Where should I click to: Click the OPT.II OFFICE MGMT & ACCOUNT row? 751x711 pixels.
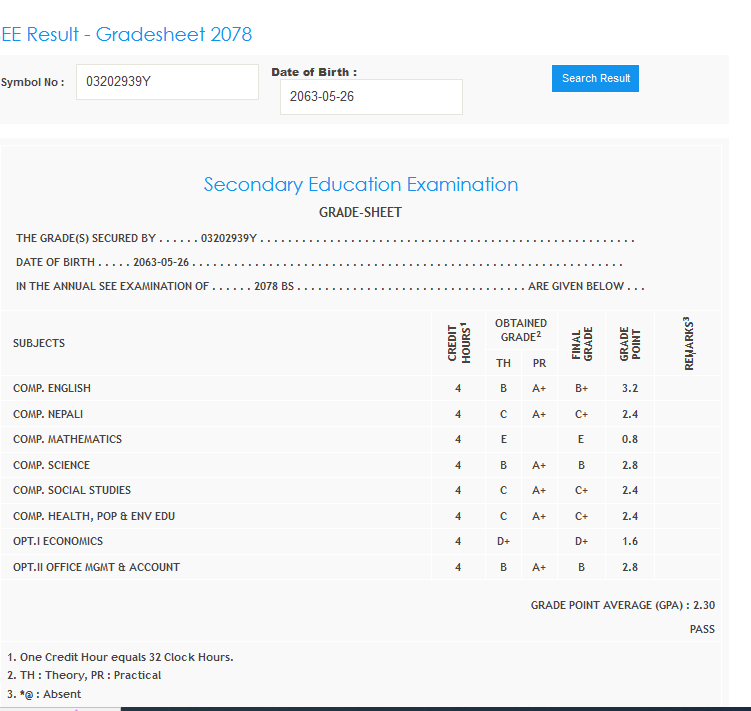(96, 567)
